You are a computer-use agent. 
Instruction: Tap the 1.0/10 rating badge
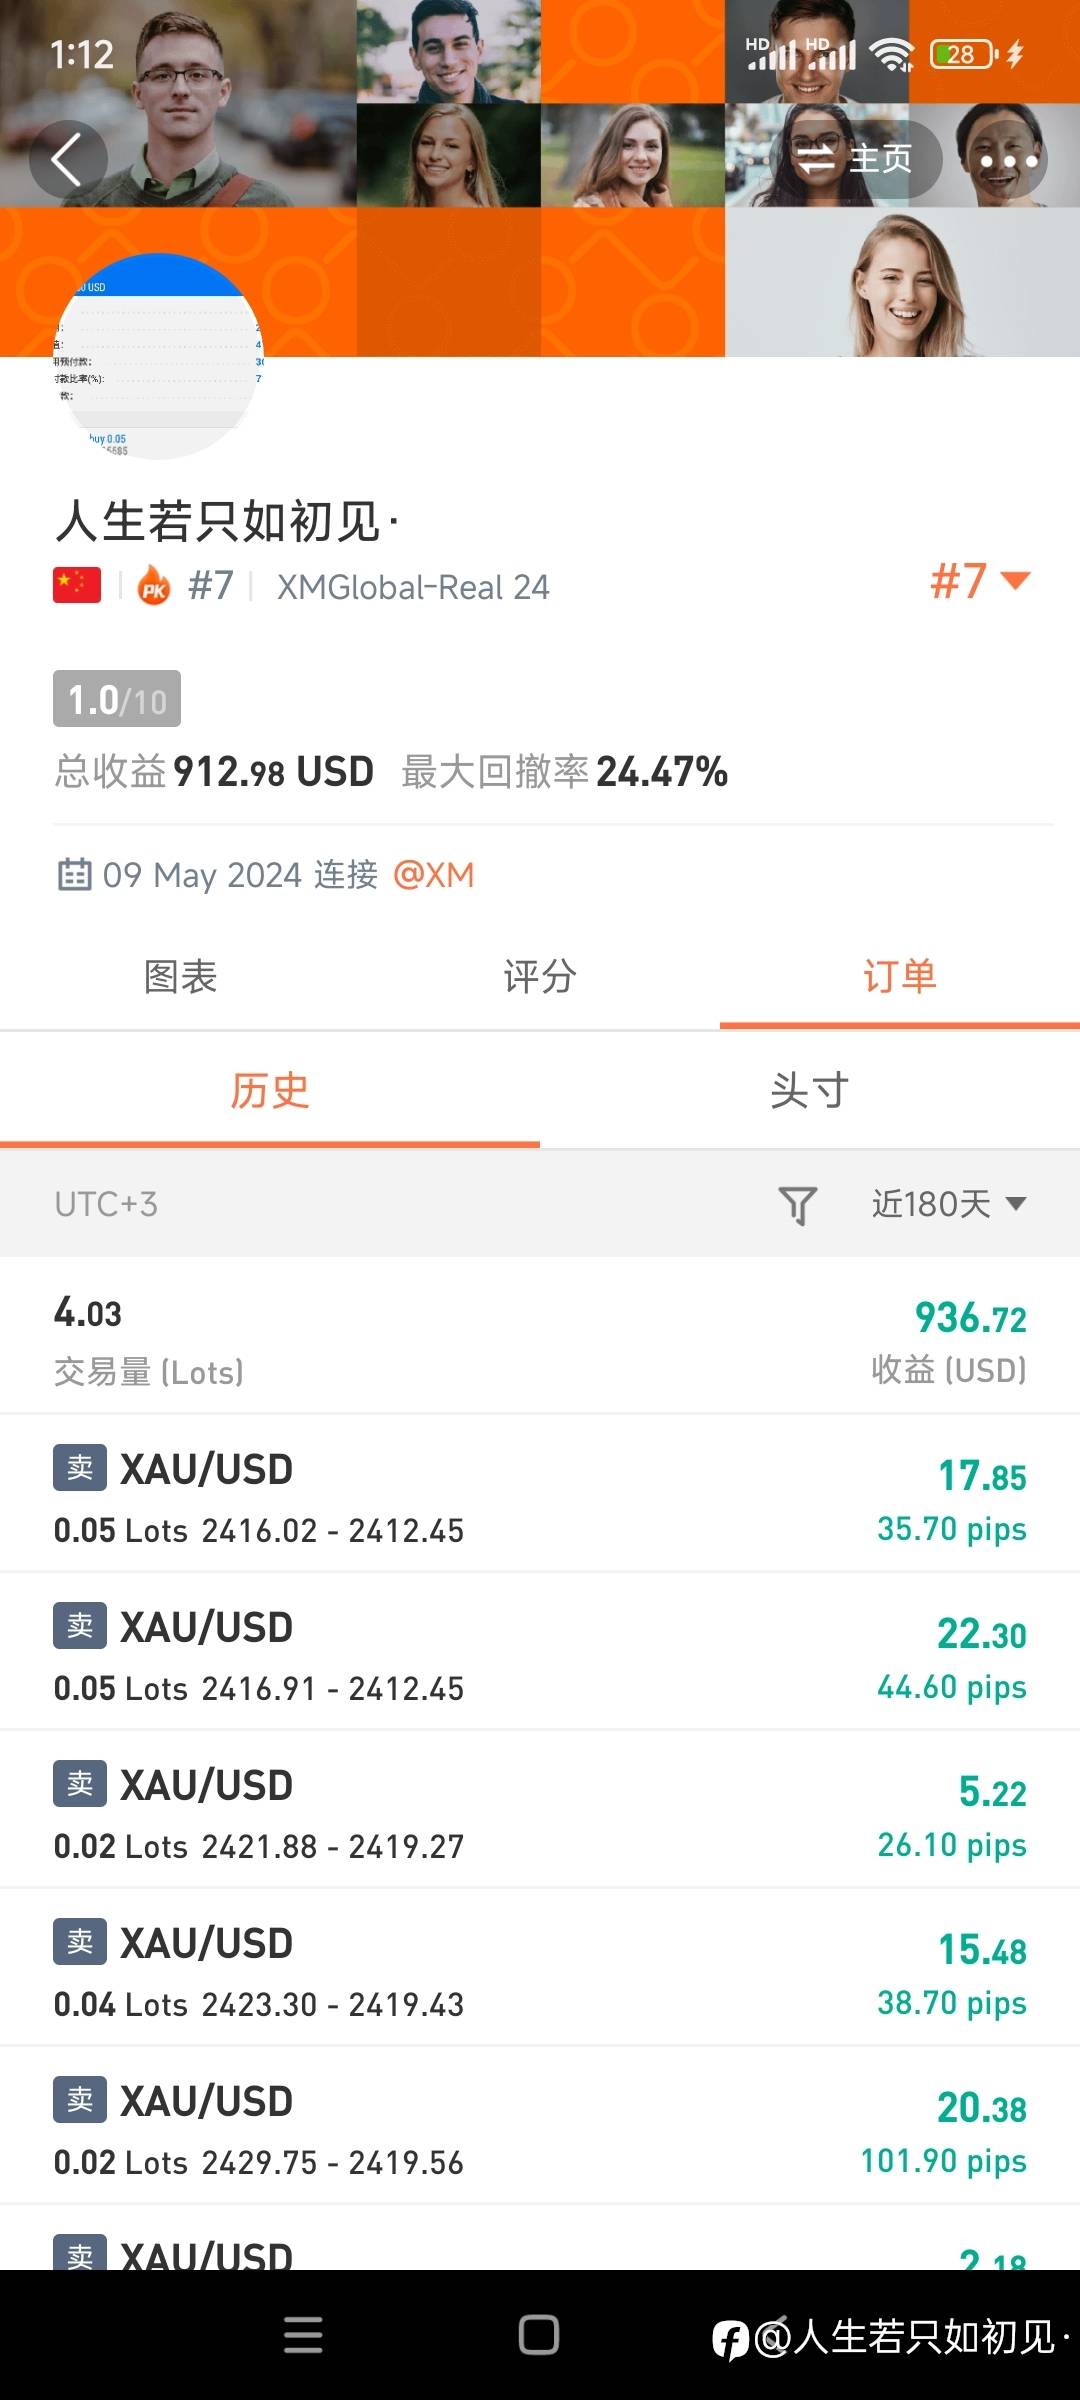point(117,699)
